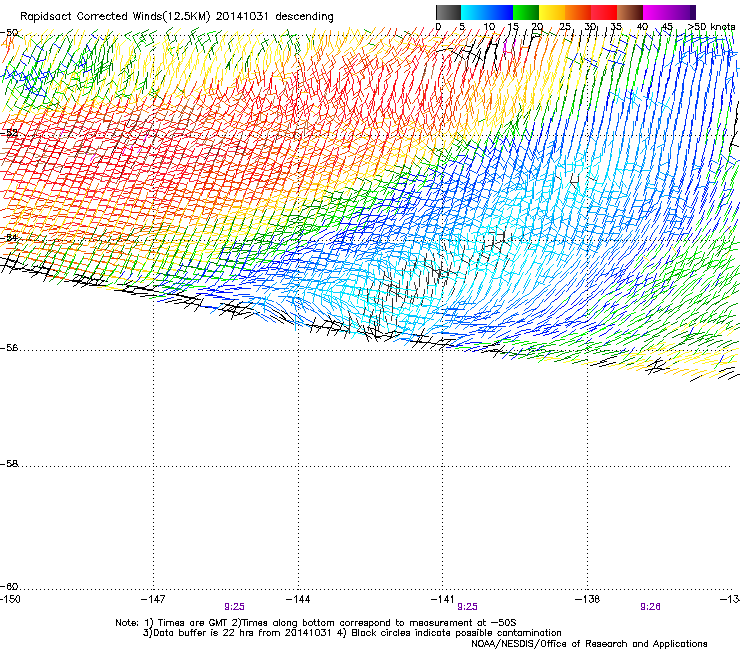Click the purple 45-50 knots legend swatch
Viewport: 740px width, 650px height.
tap(682, 12)
